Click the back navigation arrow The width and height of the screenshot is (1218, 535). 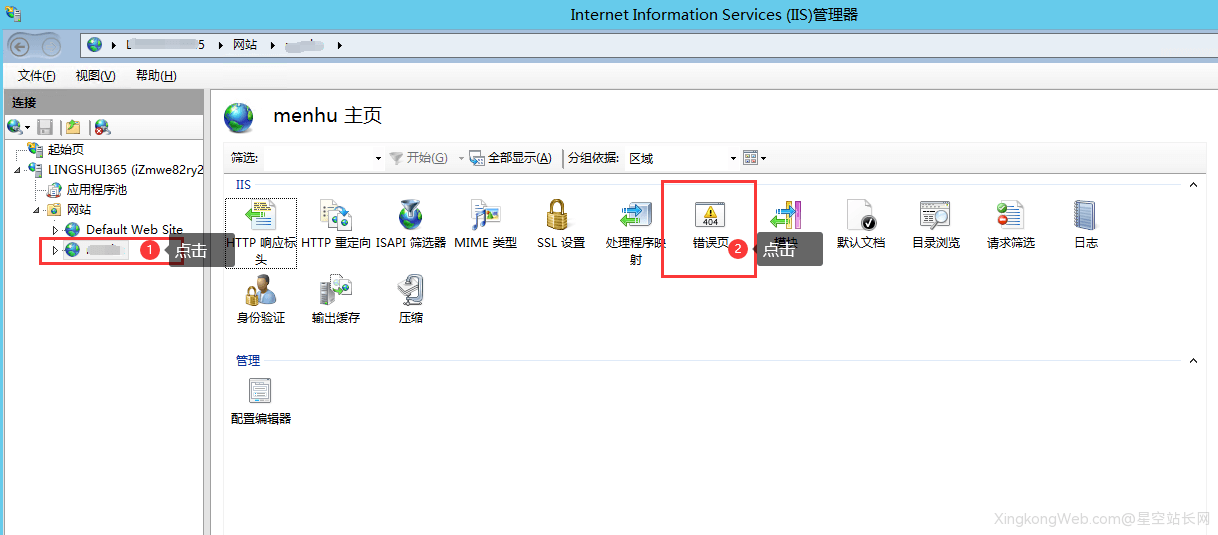pyautogui.click(x=21, y=45)
